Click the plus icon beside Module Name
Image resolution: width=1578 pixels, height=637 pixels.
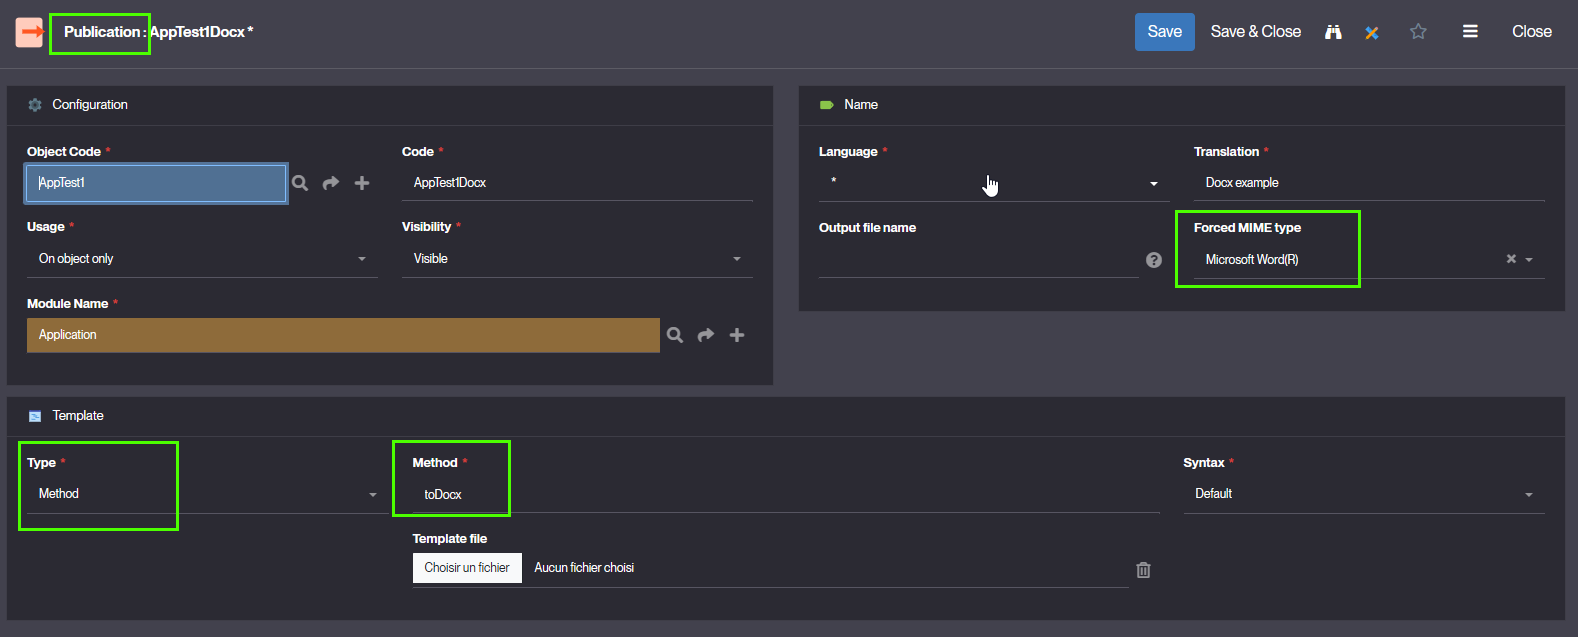coord(737,335)
